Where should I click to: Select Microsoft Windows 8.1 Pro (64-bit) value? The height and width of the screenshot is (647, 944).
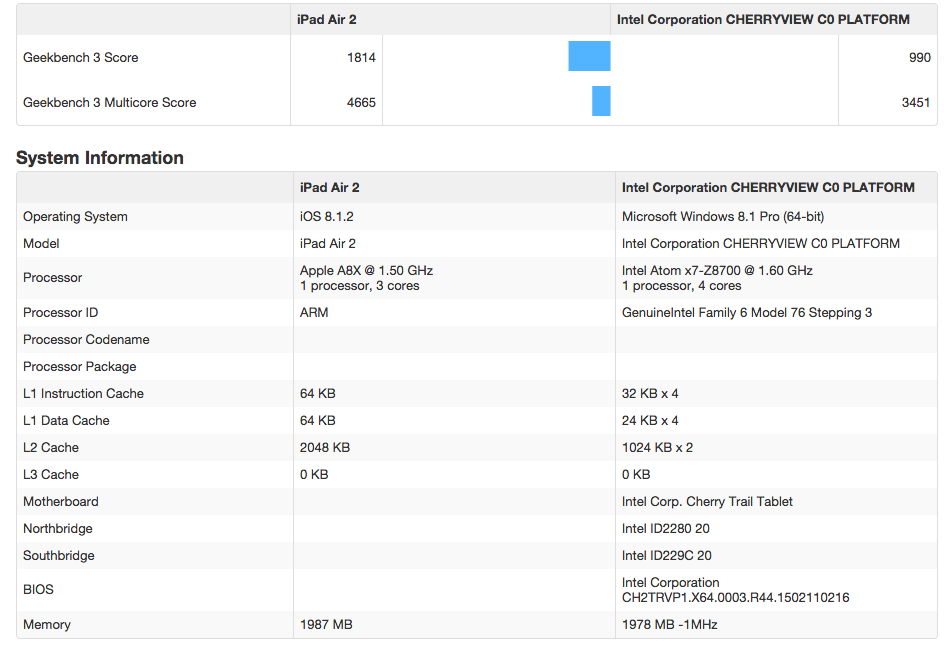tap(723, 216)
